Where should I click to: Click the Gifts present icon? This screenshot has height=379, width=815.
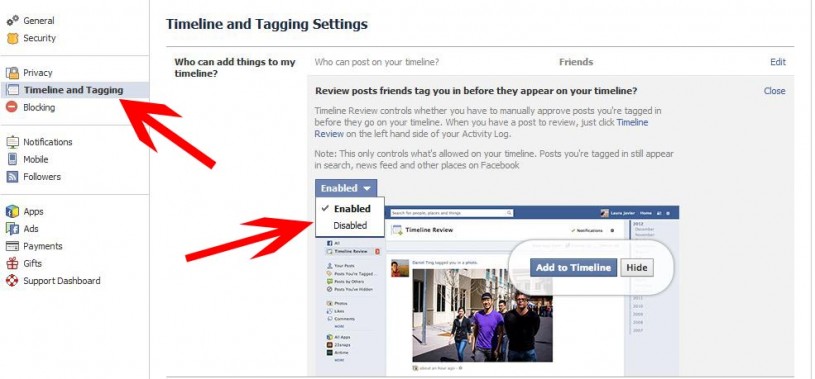click(x=12, y=264)
